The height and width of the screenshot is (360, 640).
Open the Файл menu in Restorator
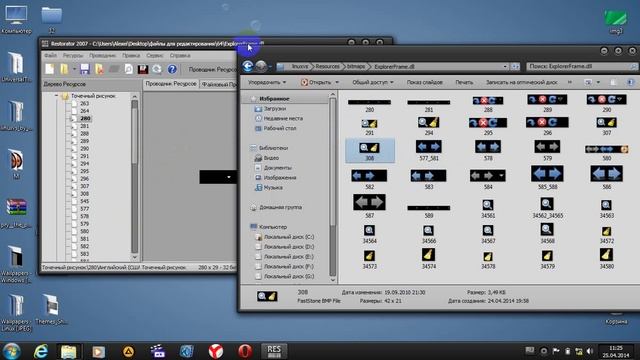51,55
